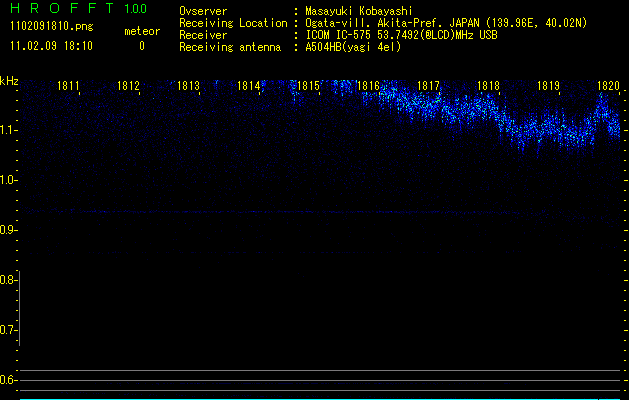The height and width of the screenshot is (400, 629).
Task: Click the Ovserver label
Action: (203, 11)
